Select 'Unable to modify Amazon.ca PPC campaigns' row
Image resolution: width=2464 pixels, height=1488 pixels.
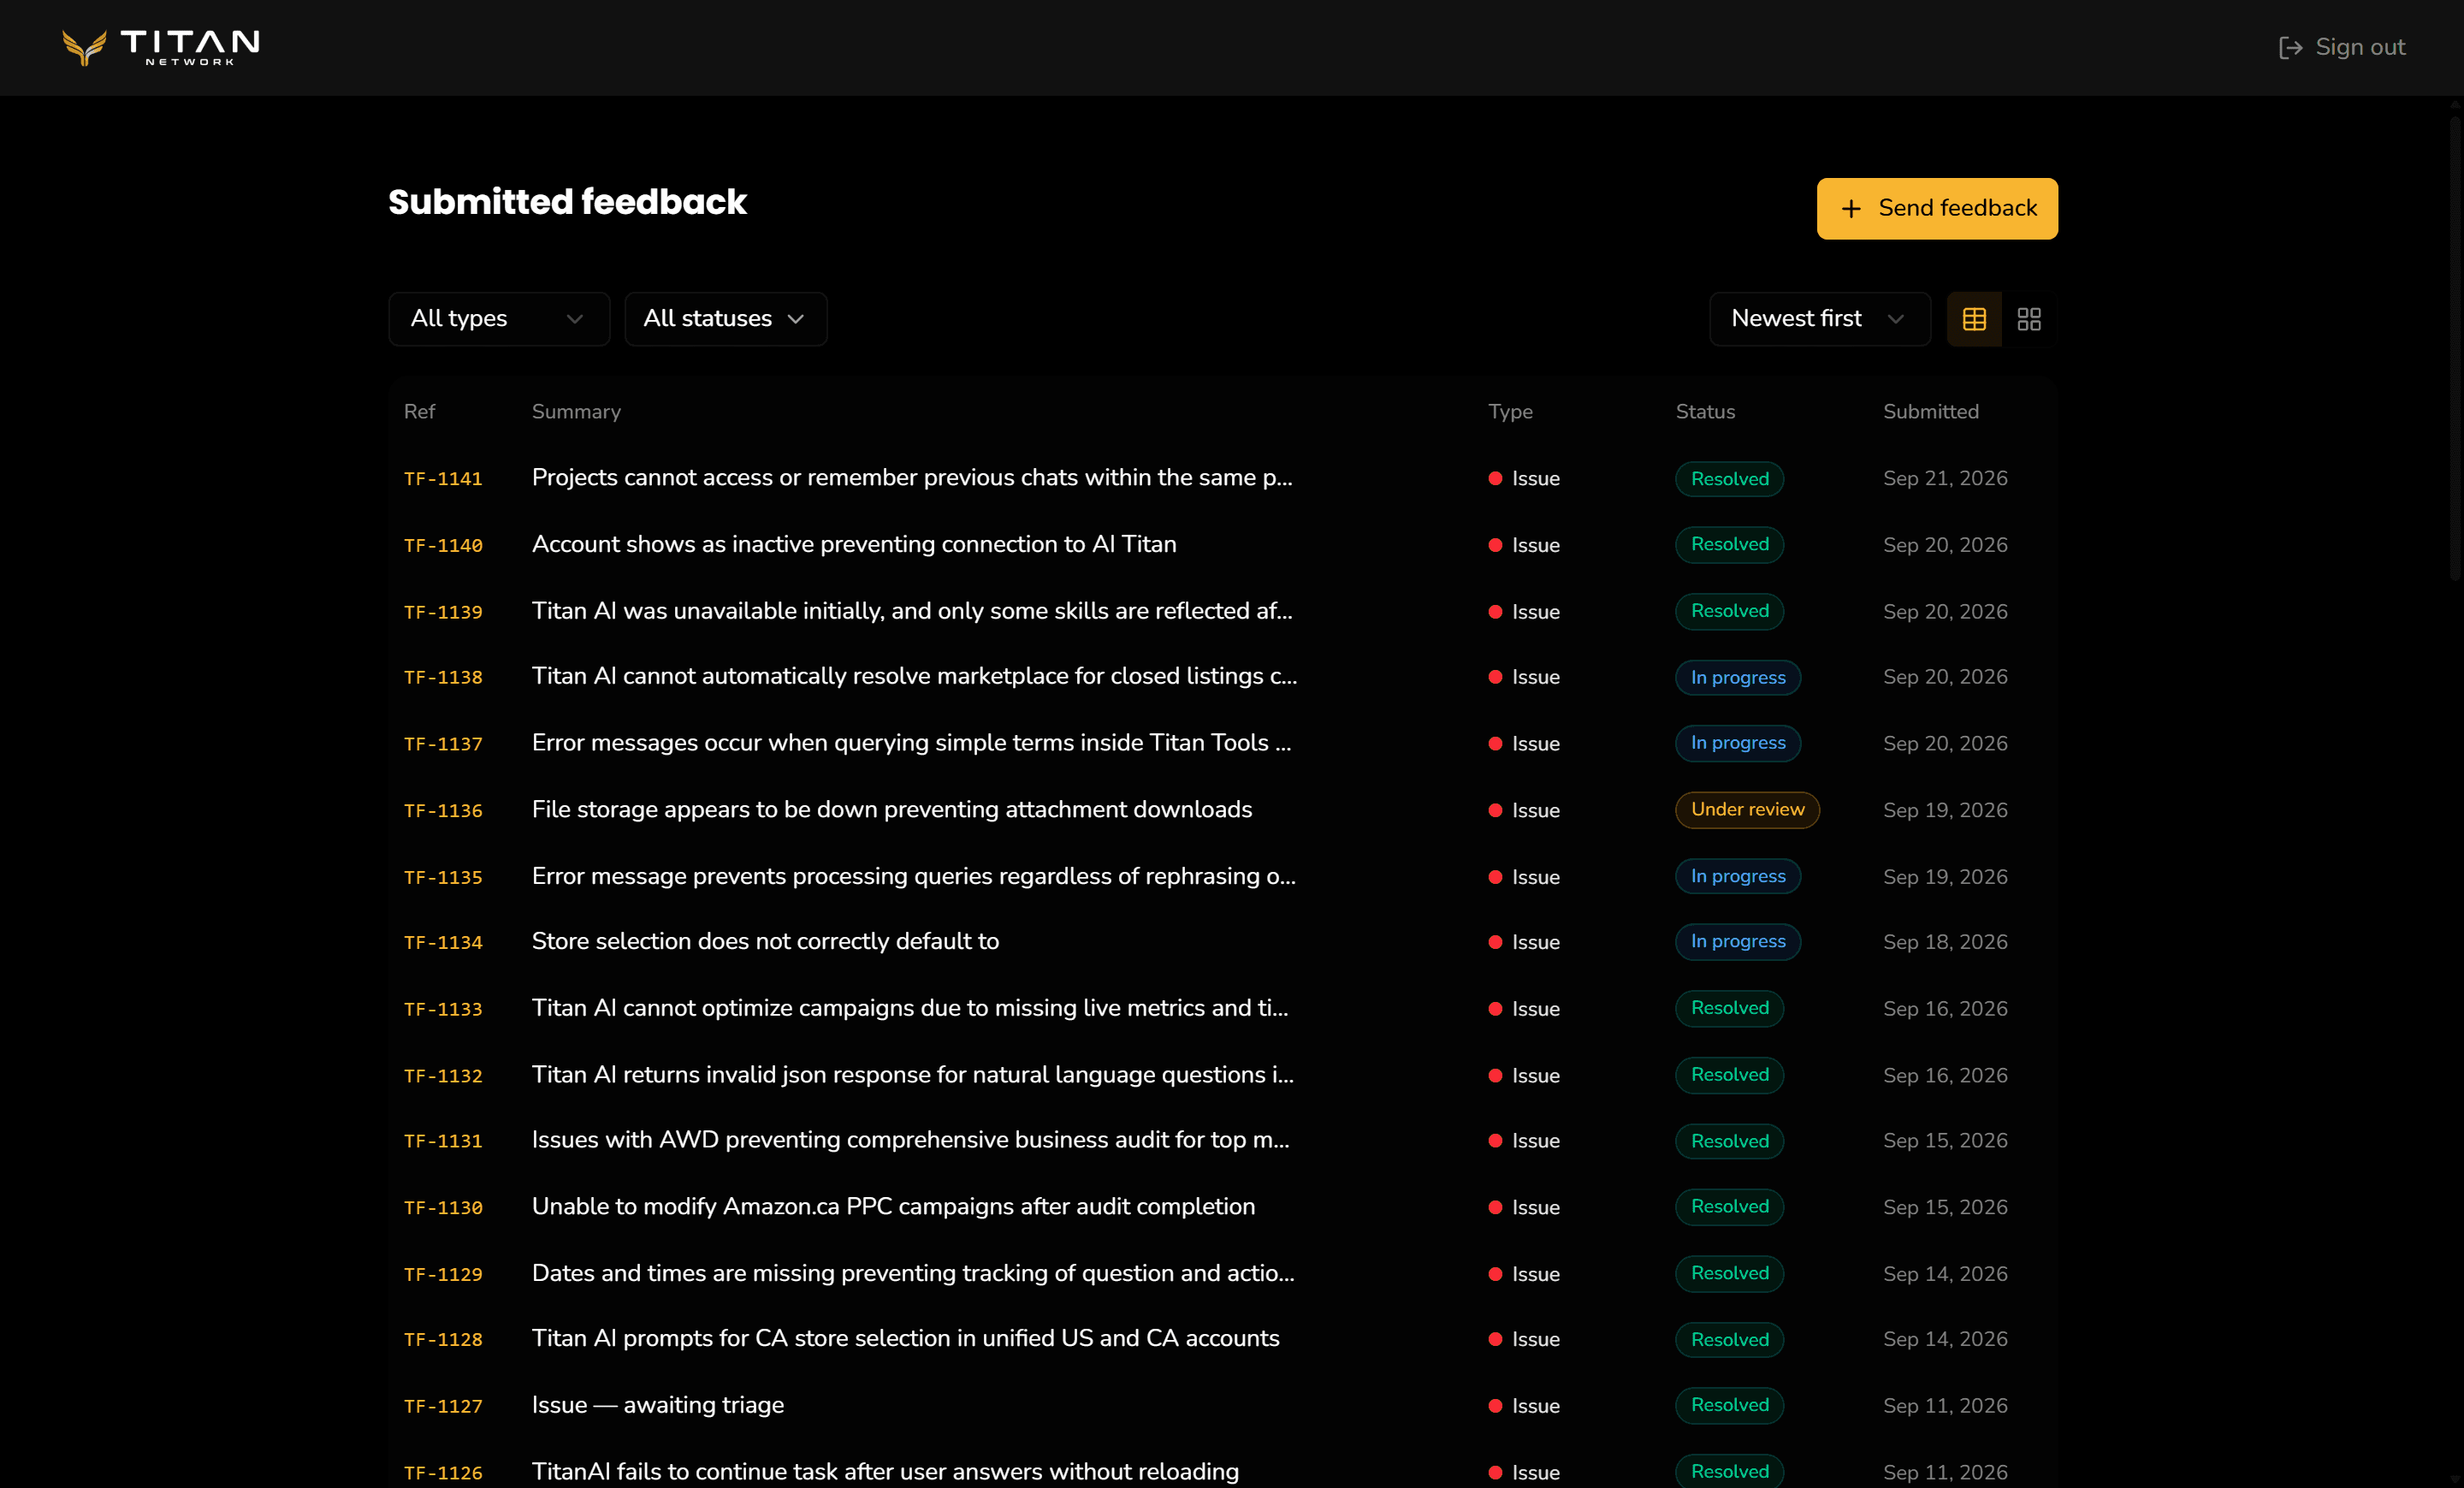coord(1222,1207)
